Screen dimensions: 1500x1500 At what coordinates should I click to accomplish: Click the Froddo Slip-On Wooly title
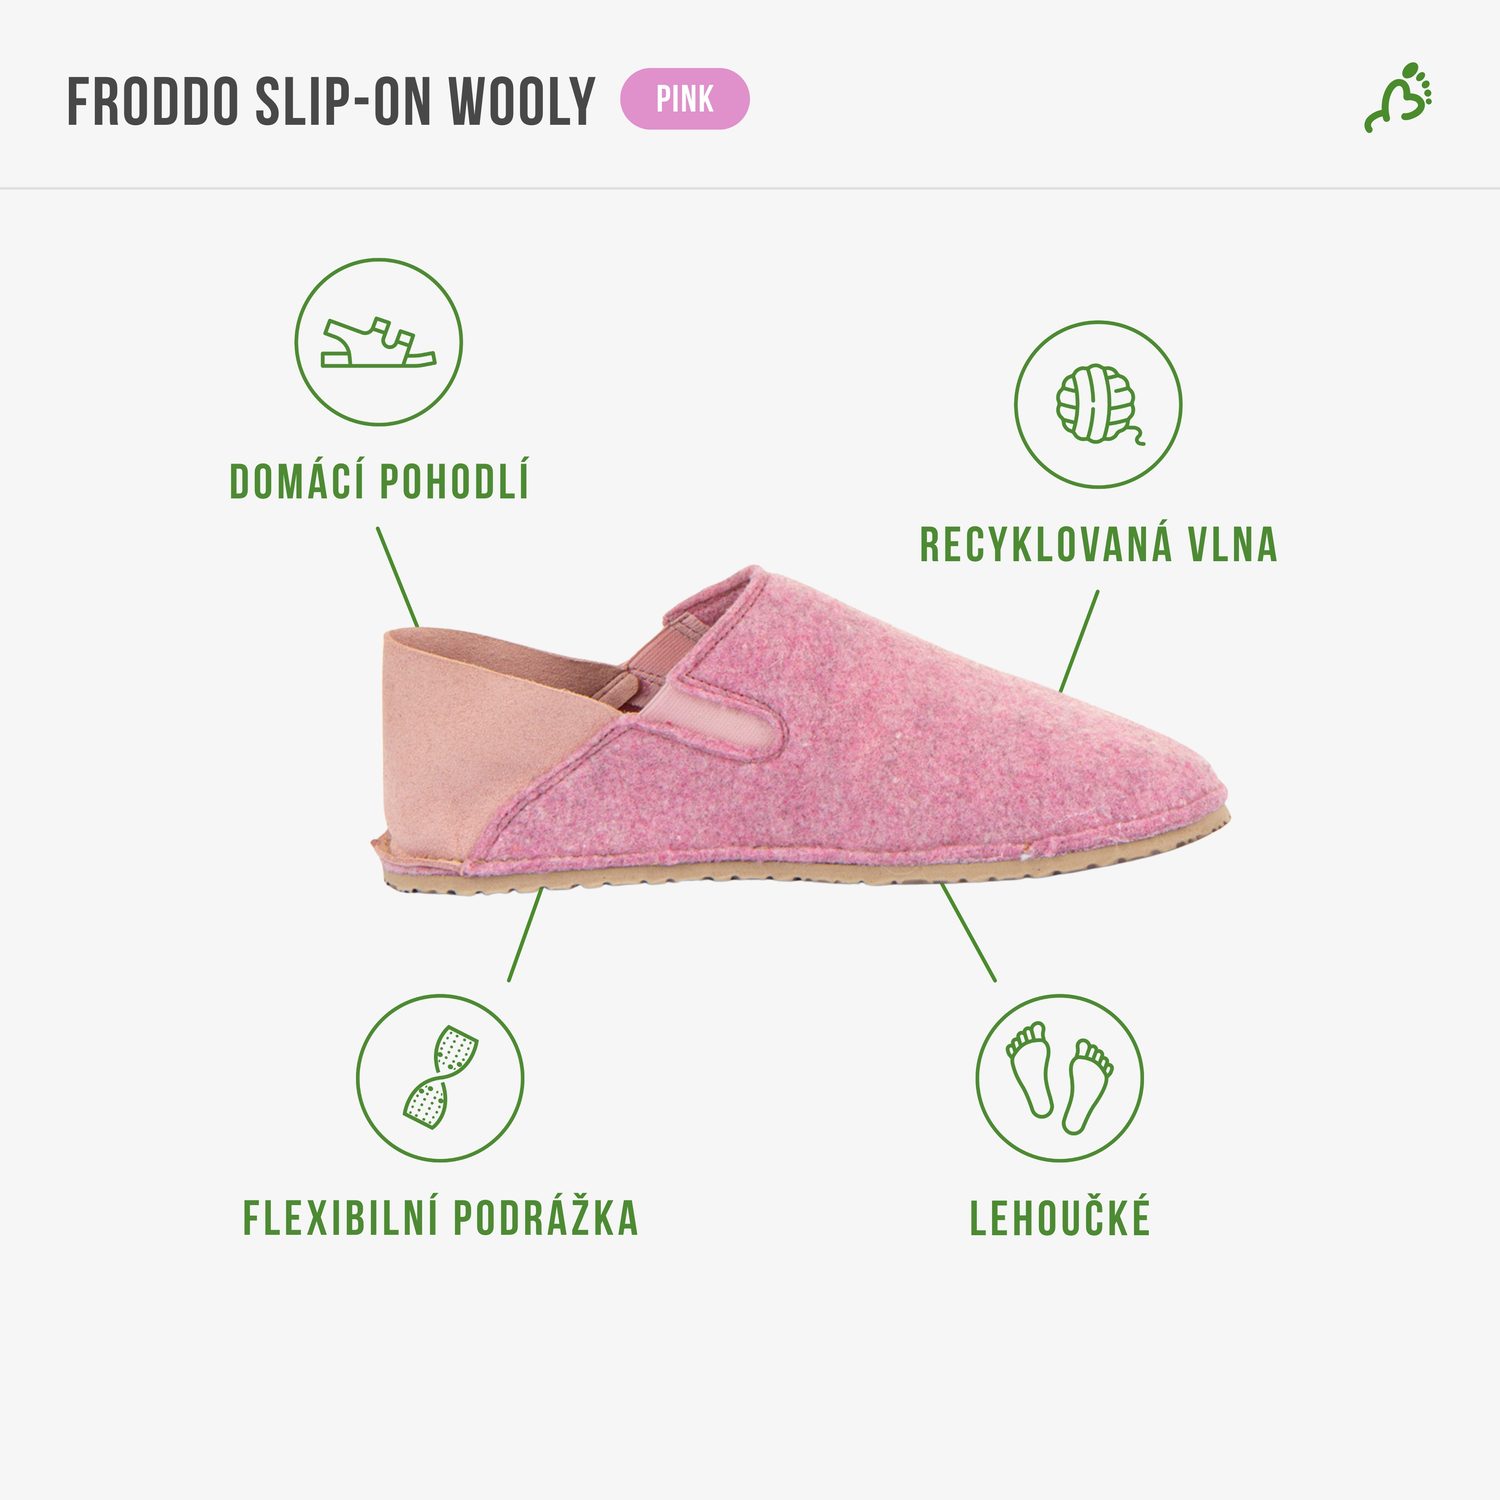[331, 101]
